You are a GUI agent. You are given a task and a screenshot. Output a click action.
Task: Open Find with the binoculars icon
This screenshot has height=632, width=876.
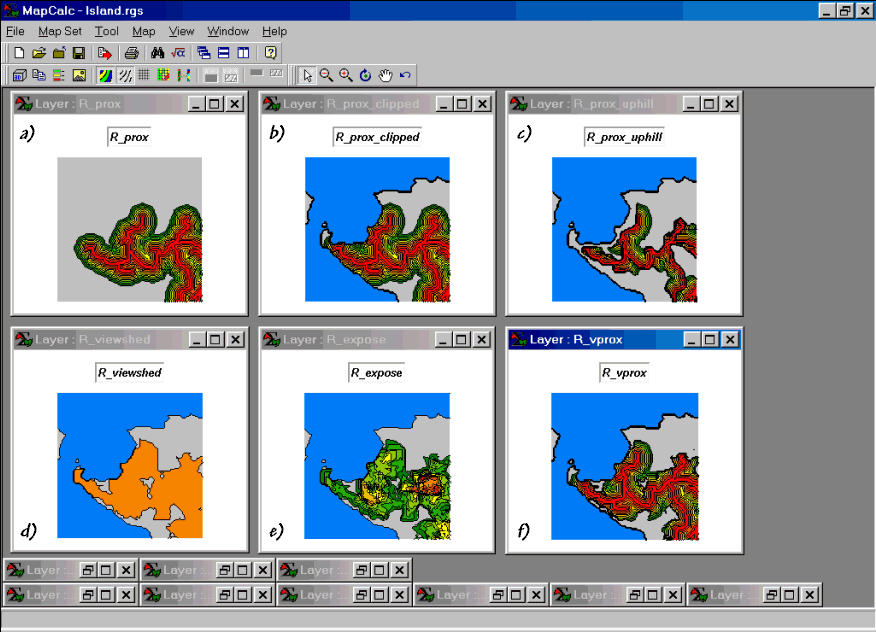point(158,52)
